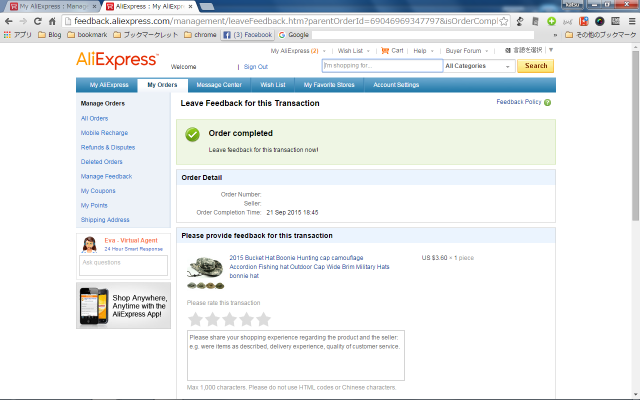Viewport: 640px width, 400px height.
Task: Open Deleted Orders link
Action: (101, 162)
